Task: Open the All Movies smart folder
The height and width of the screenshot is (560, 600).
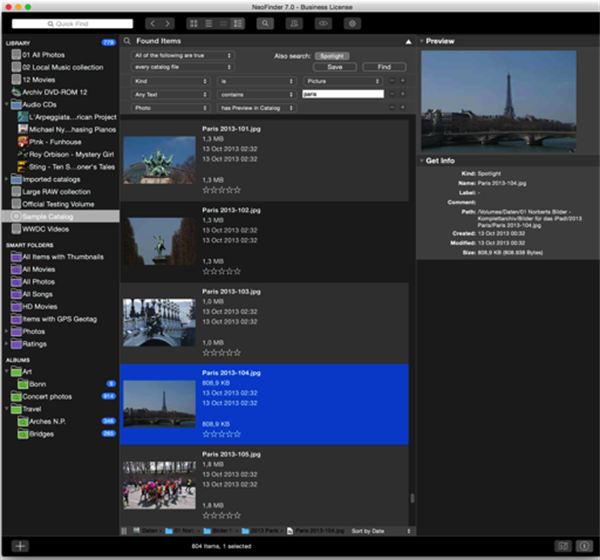Action: point(38,269)
